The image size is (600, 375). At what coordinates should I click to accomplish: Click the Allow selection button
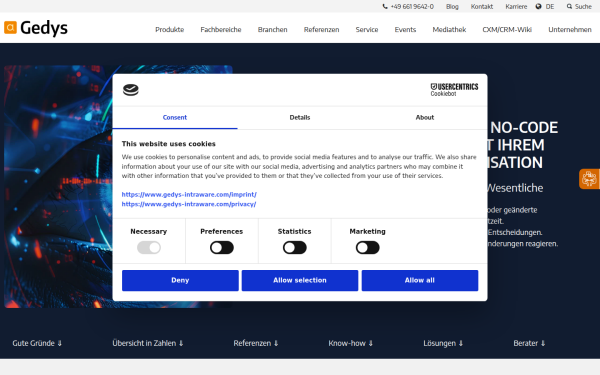coord(300,280)
